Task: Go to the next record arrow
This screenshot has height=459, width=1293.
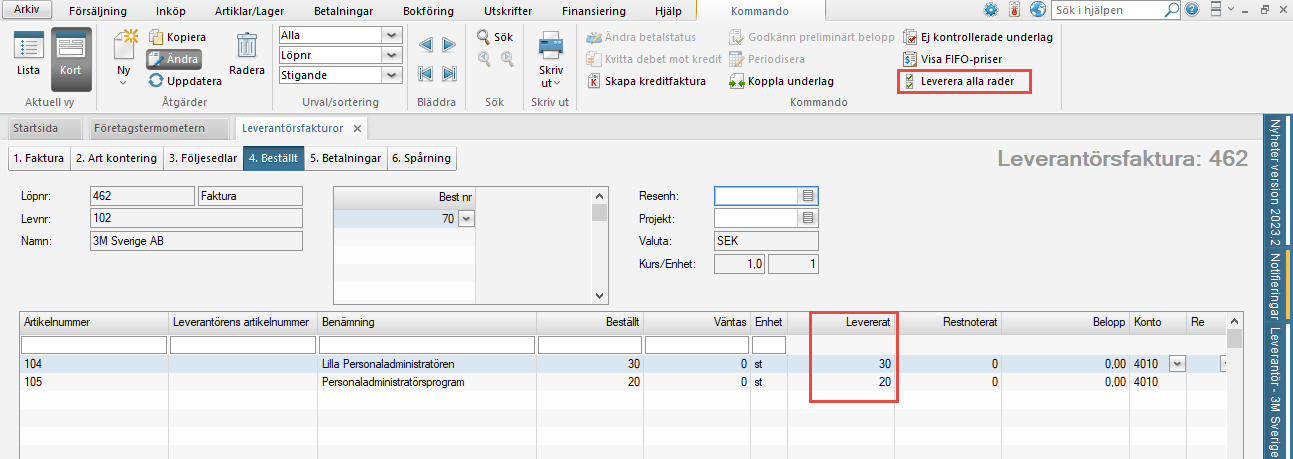Action: point(449,45)
